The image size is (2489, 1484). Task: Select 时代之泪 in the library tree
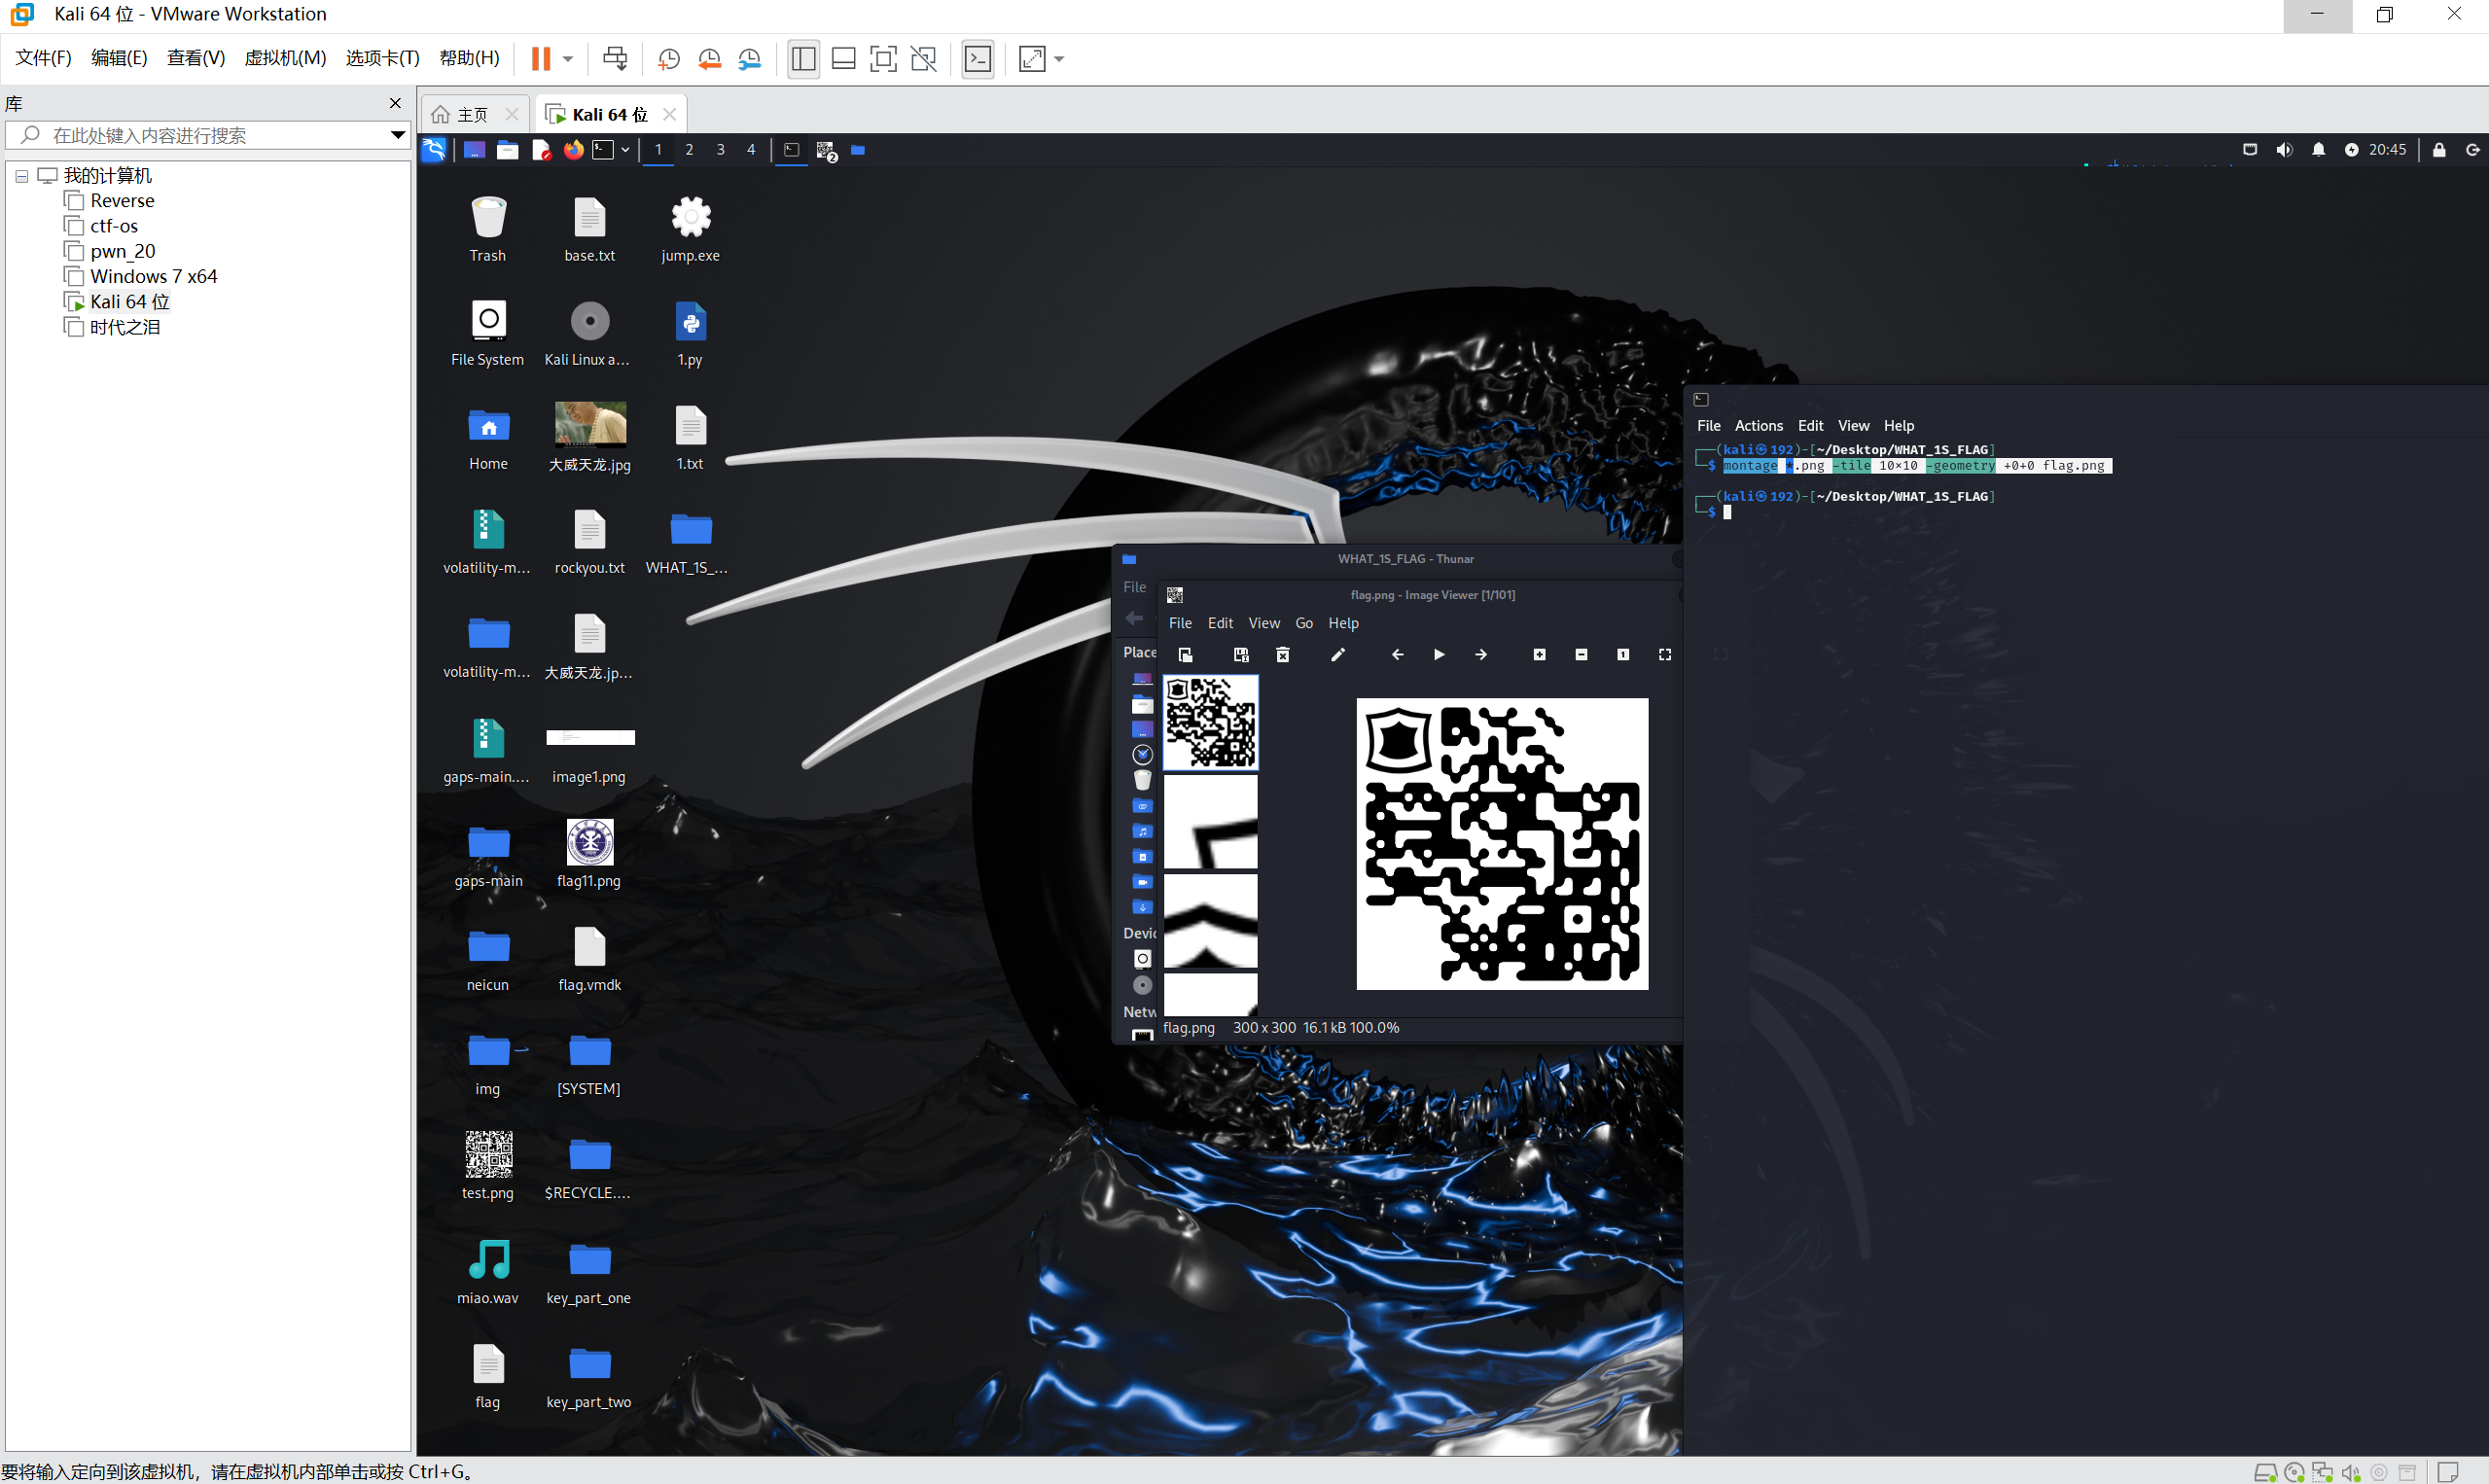(x=124, y=327)
